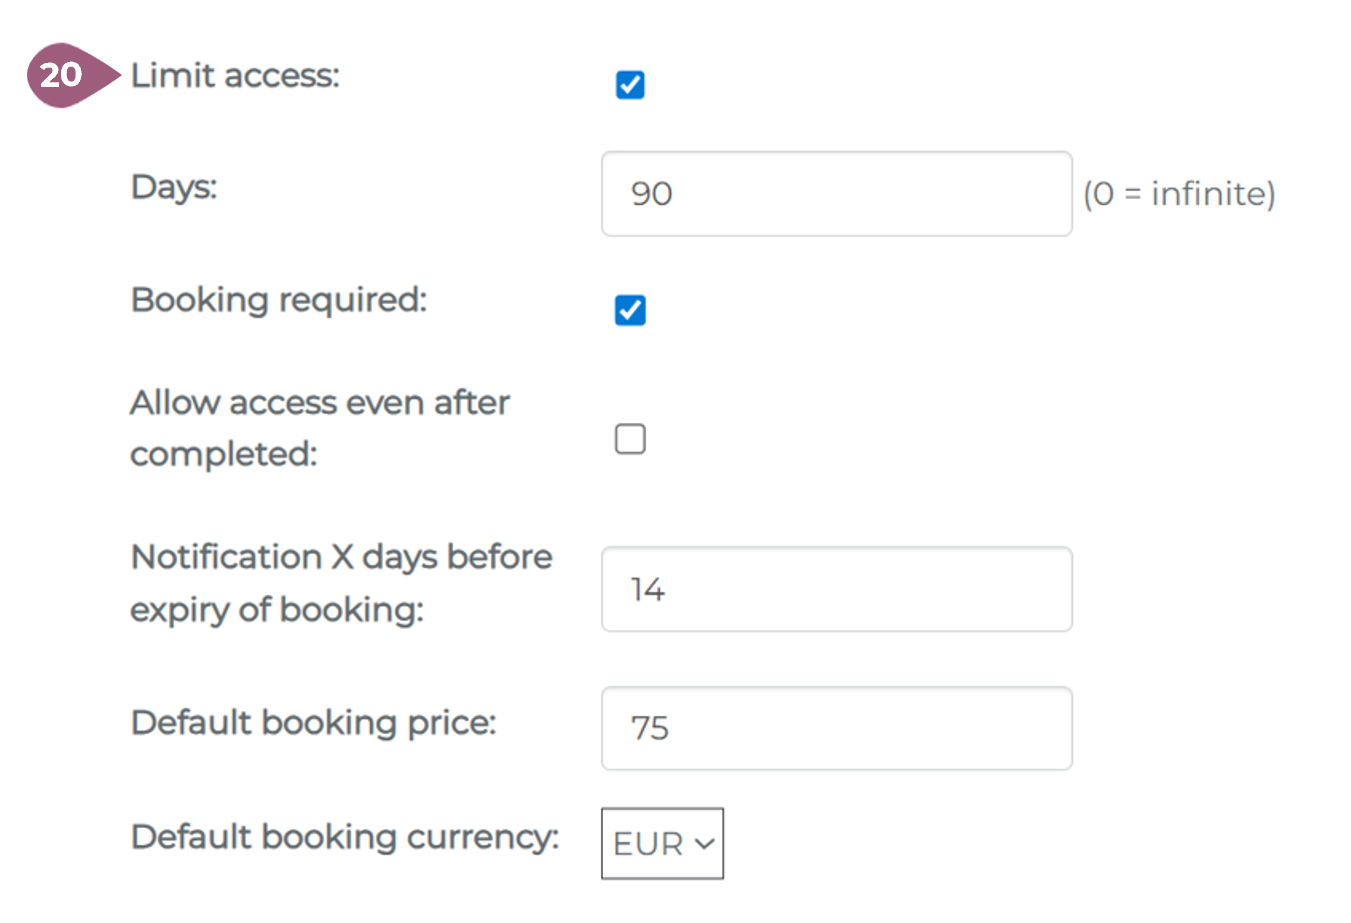Focus the Default booking price field
The image size is (1351, 923).
(x=836, y=728)
